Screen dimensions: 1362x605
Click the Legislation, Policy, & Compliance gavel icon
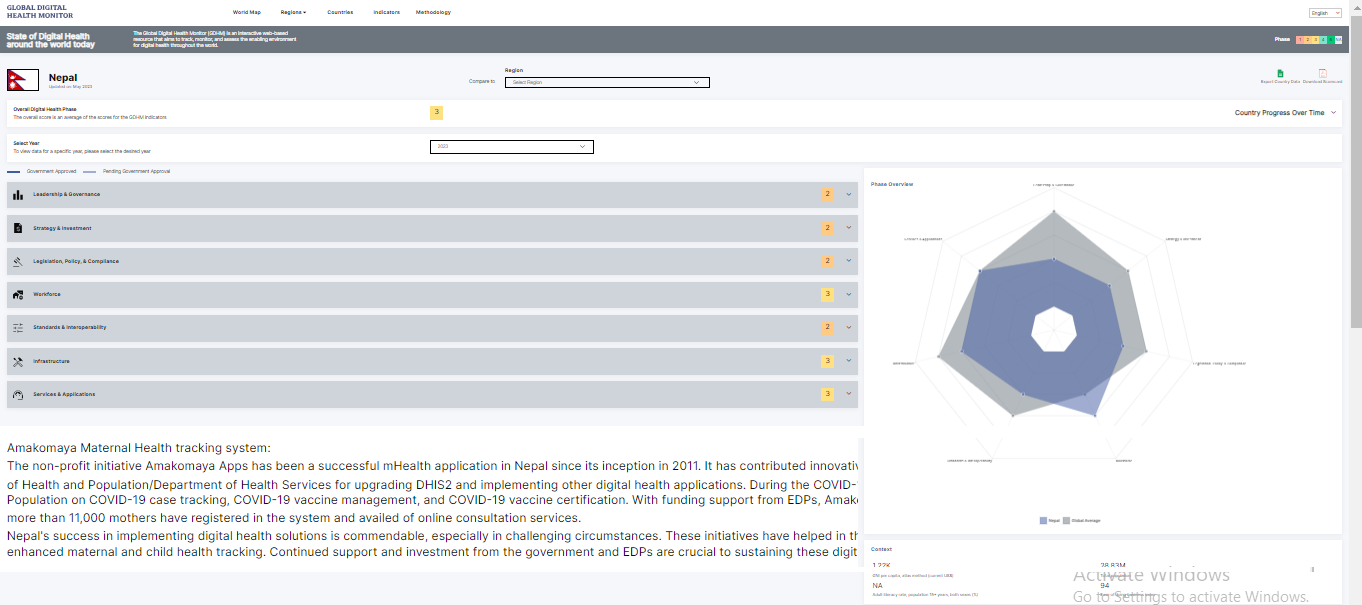click(18, 262)
